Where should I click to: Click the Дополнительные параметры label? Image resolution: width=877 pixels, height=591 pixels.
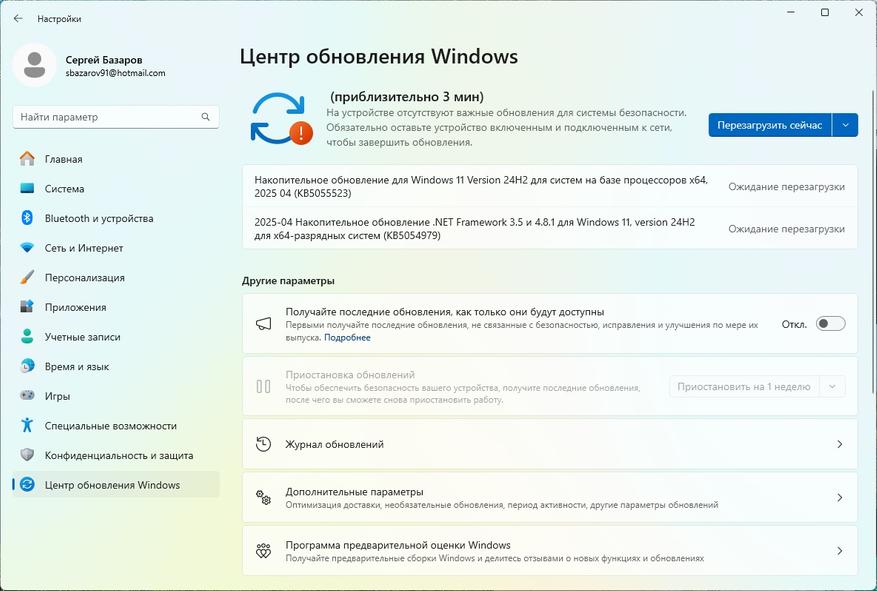click(354, 491)
